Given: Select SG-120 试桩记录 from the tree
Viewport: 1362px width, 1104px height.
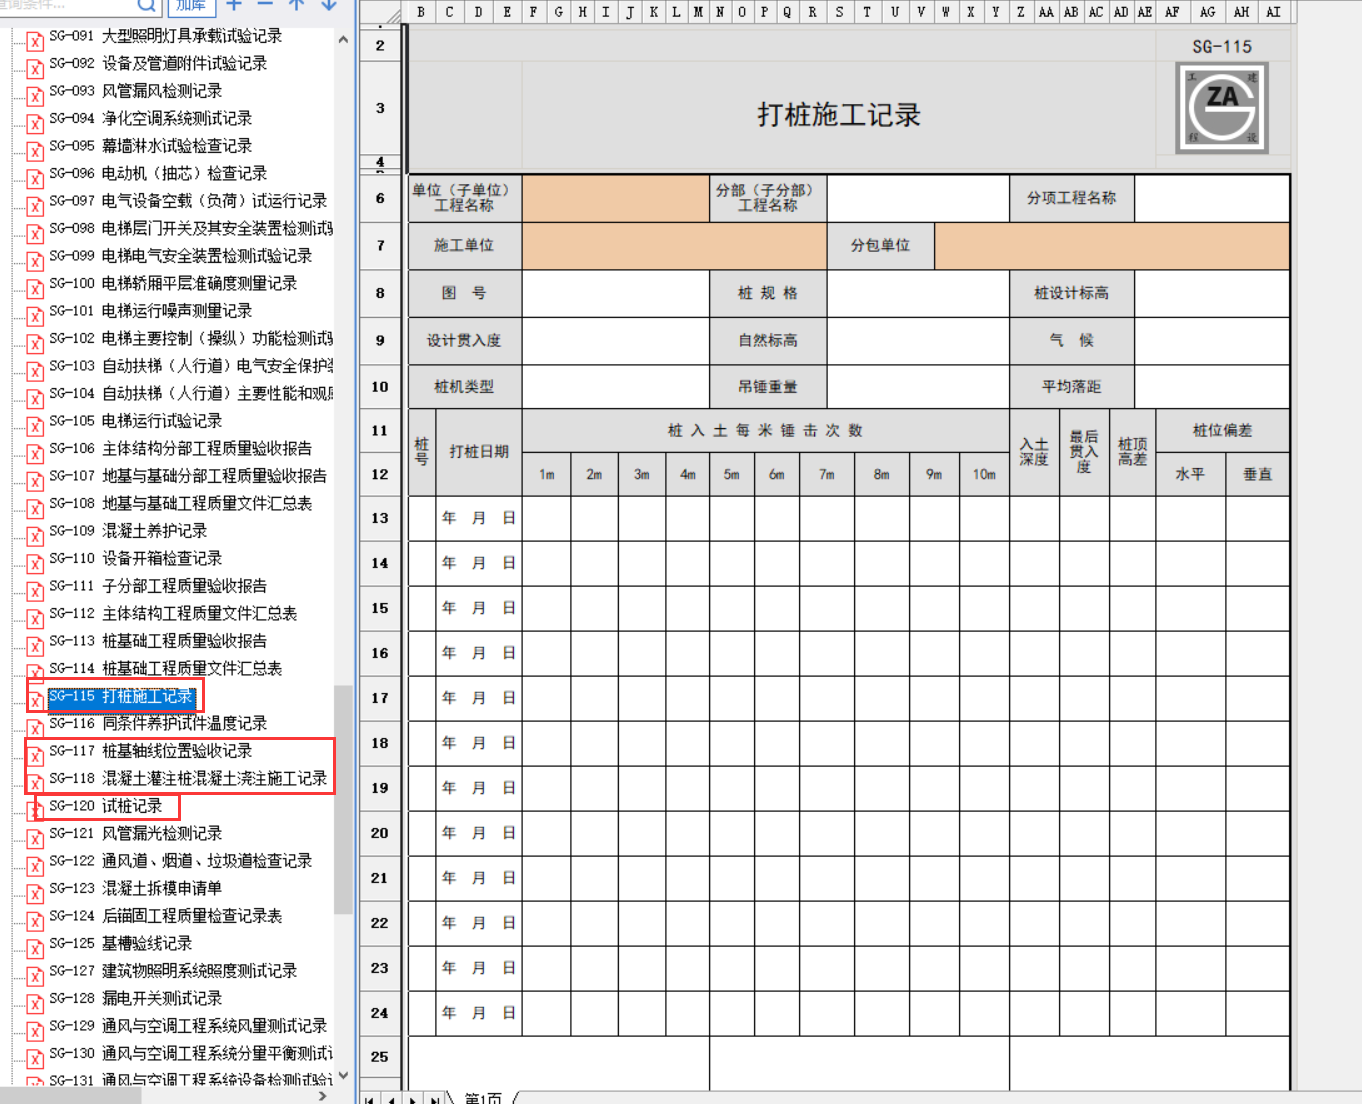Looking at the screenshot, I should coord(131,806).
